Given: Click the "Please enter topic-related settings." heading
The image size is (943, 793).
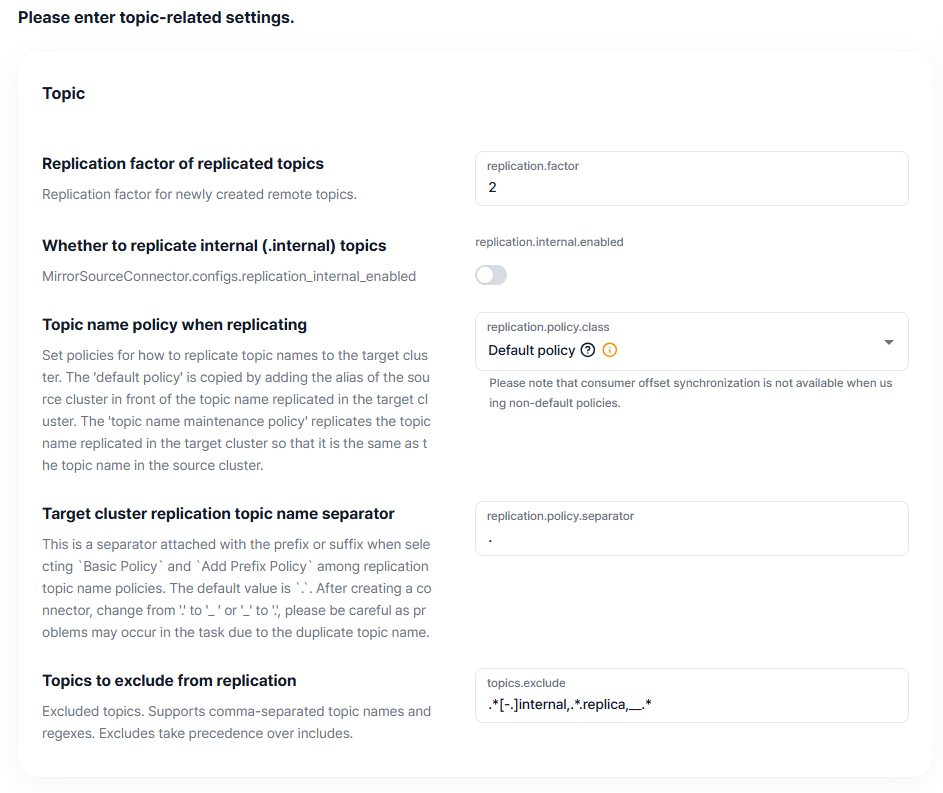Looking at the screenshot, I should point(156,18).
